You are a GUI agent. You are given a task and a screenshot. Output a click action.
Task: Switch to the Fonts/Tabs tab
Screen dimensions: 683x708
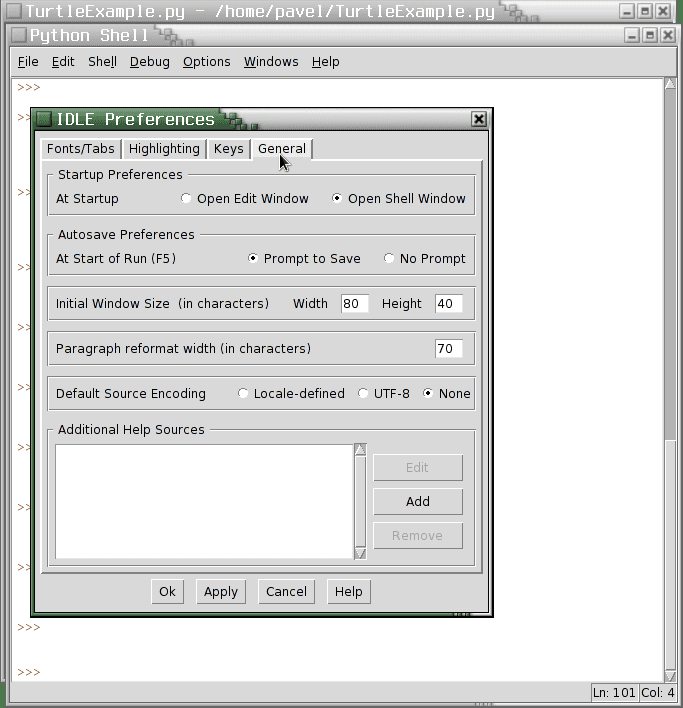(x=81, y=149)
